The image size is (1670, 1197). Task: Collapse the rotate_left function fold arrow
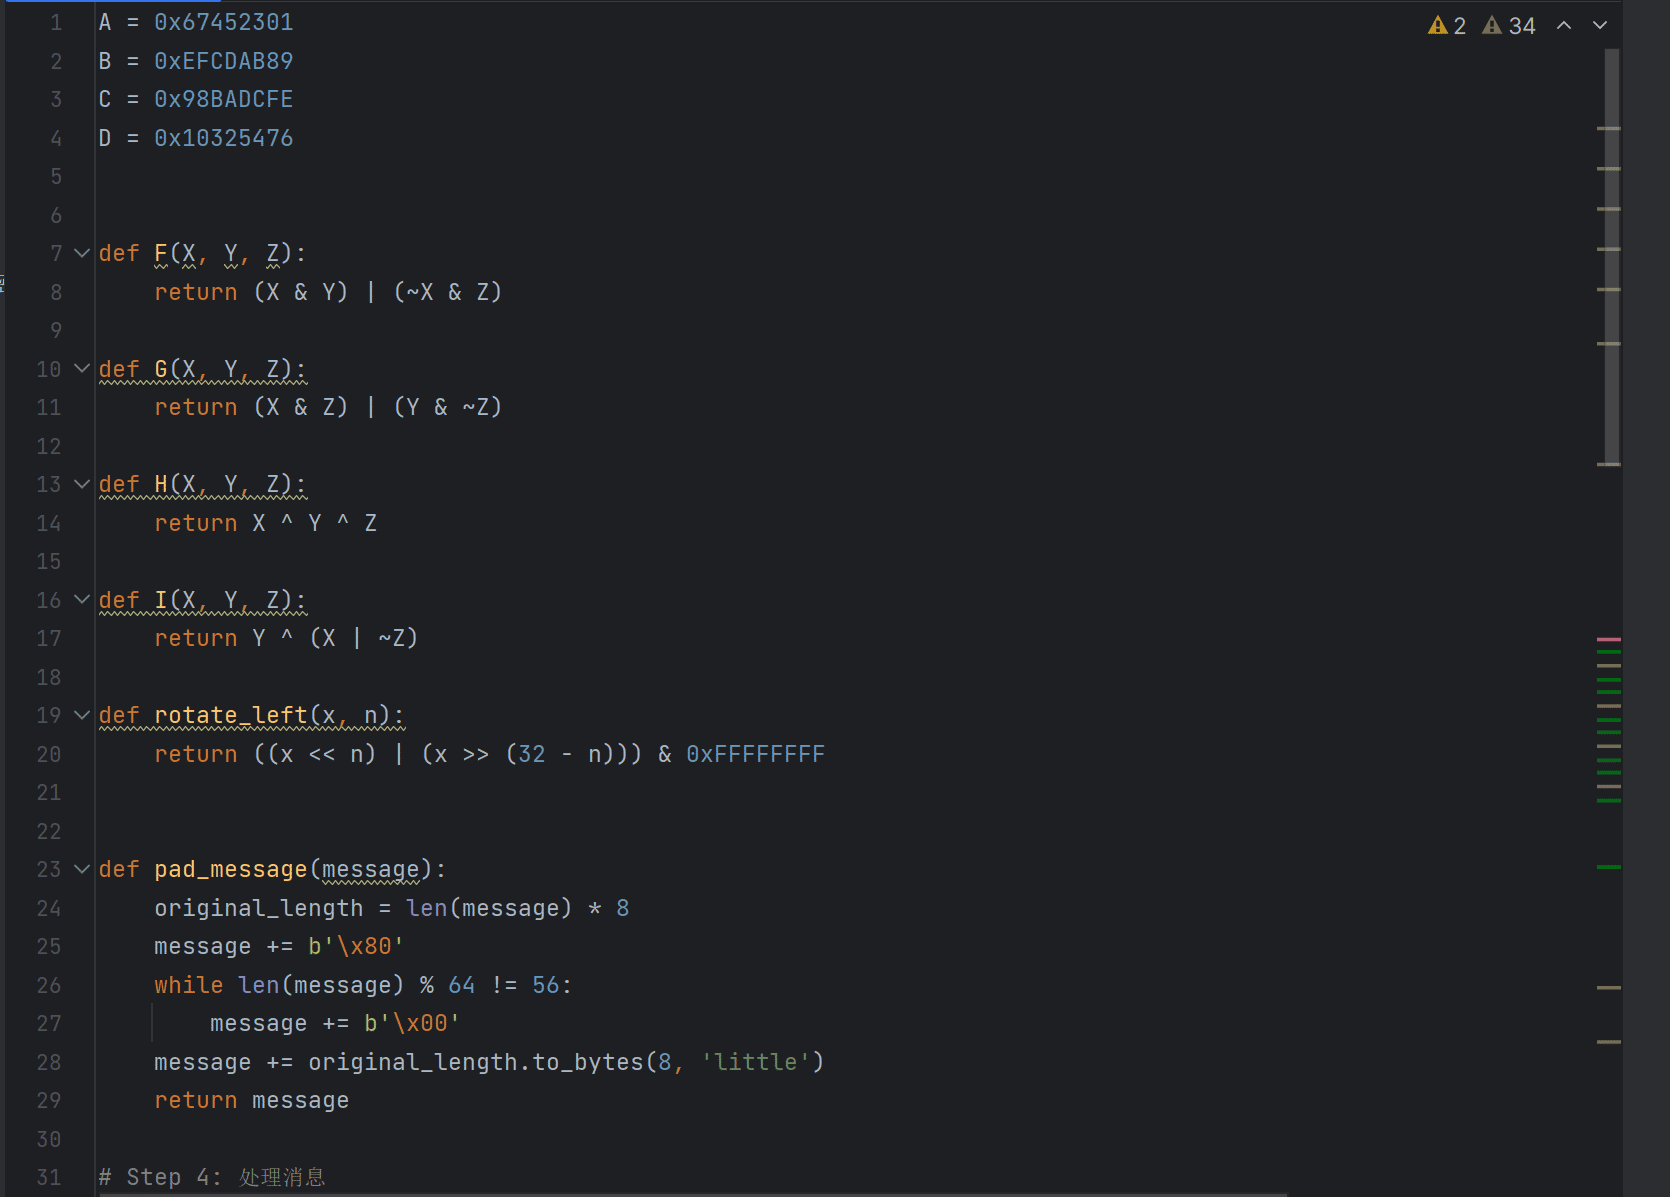82,716
